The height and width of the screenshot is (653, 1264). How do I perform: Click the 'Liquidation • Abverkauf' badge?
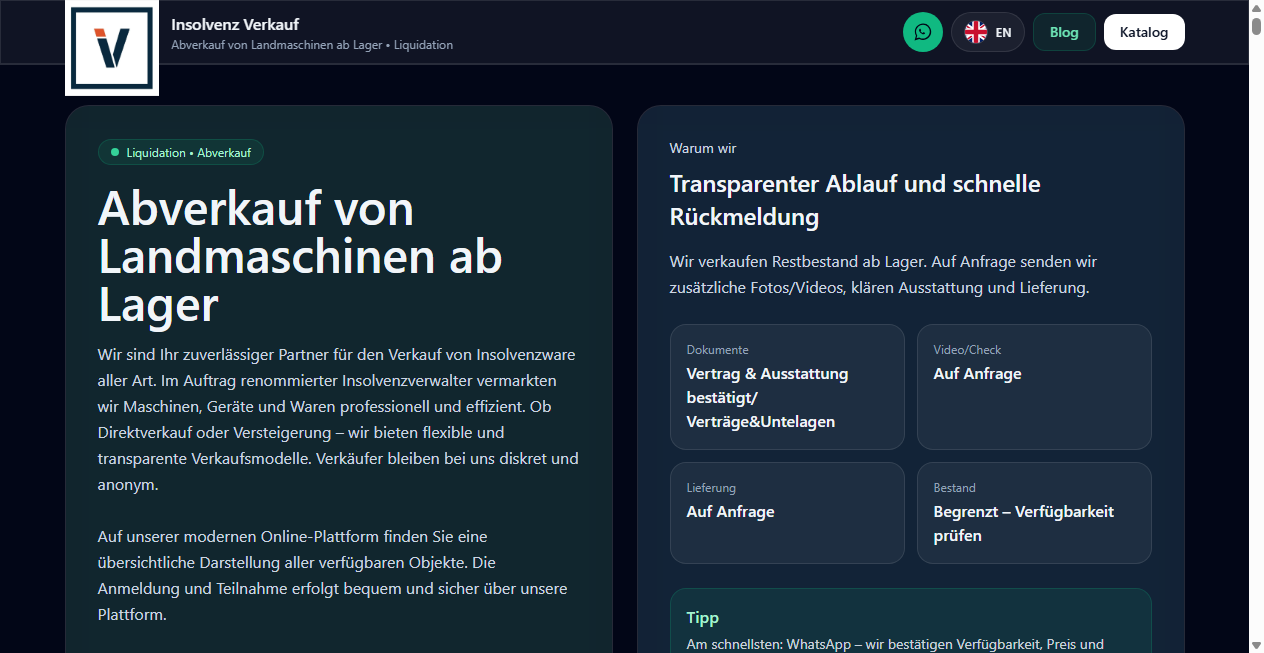(x=181, y=152)
